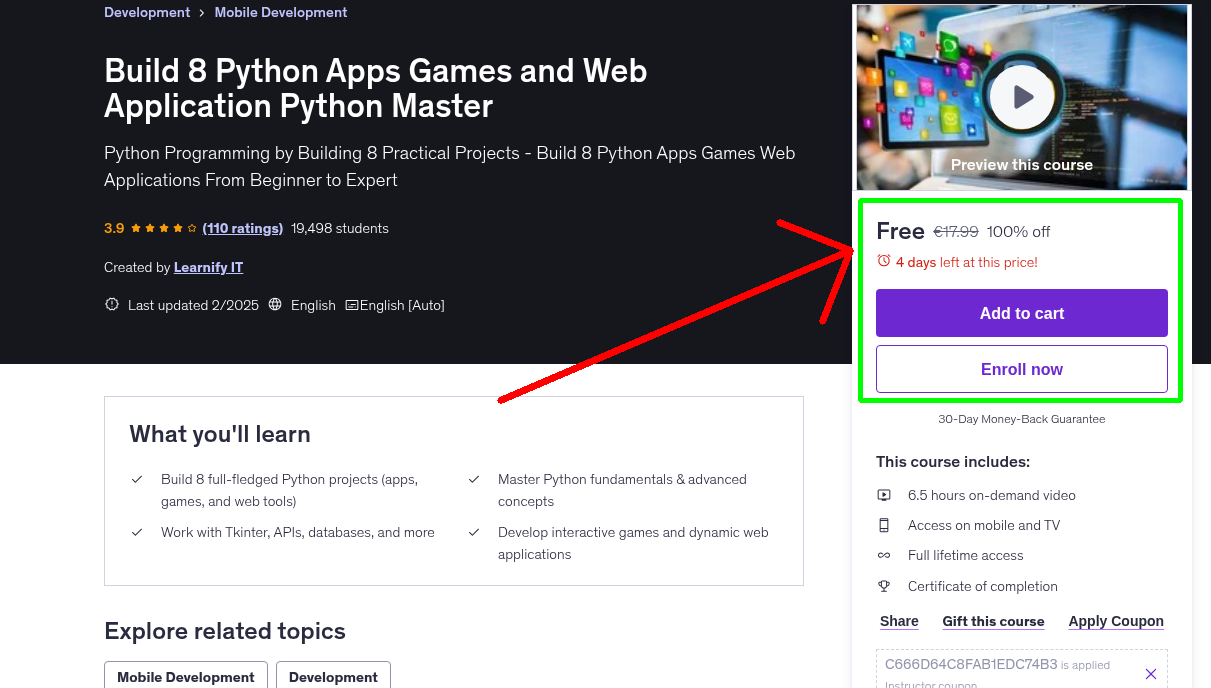Visit the Learnify IT instructor profile
Image resolution: width=1211 pixels, height=688 pixels.
click(x=208, y=267)
